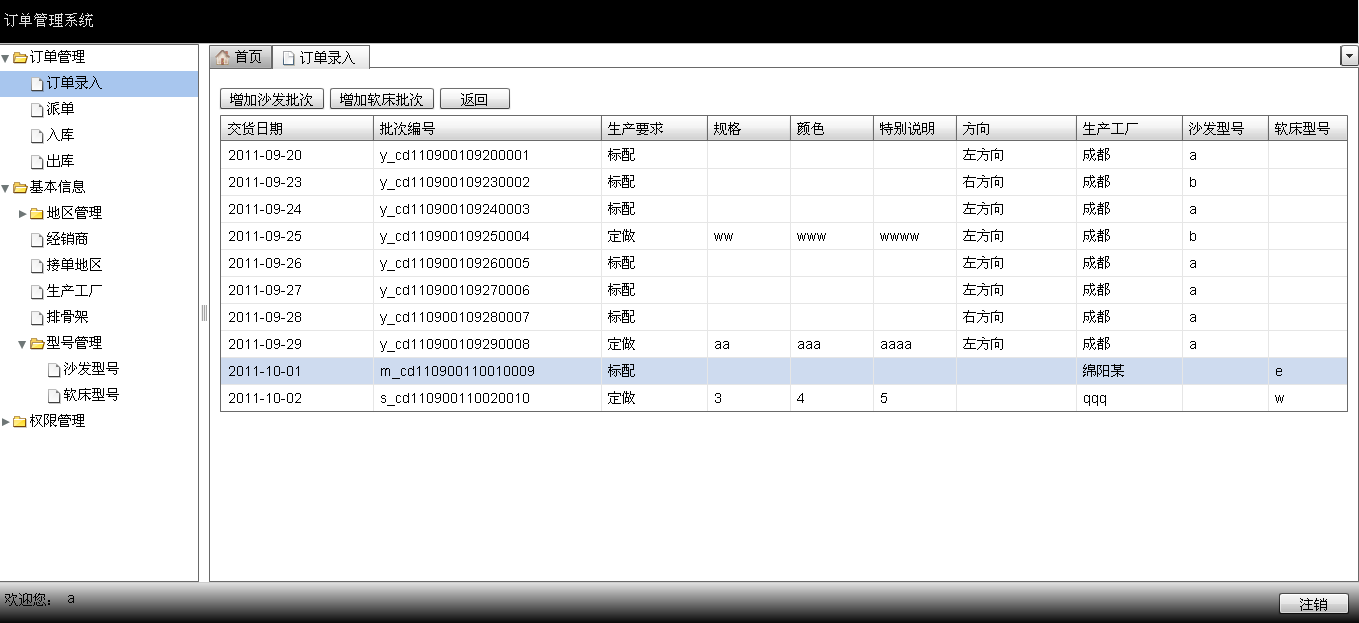Collapse the 型号管理 tree node
Viewport: 1359px width, 623px height.
click(x=23, y=343)
